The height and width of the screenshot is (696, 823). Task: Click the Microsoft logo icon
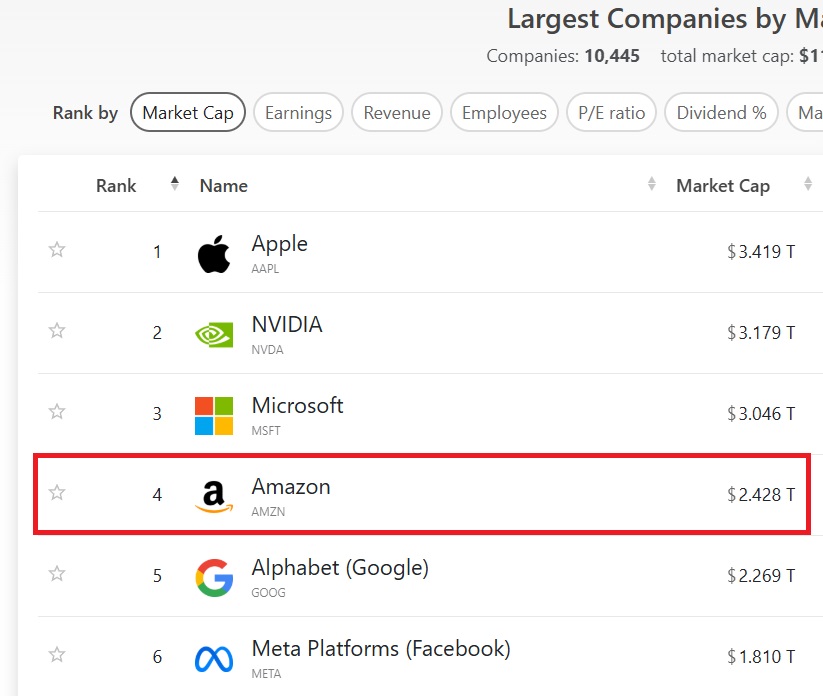(x=213, y=415)
